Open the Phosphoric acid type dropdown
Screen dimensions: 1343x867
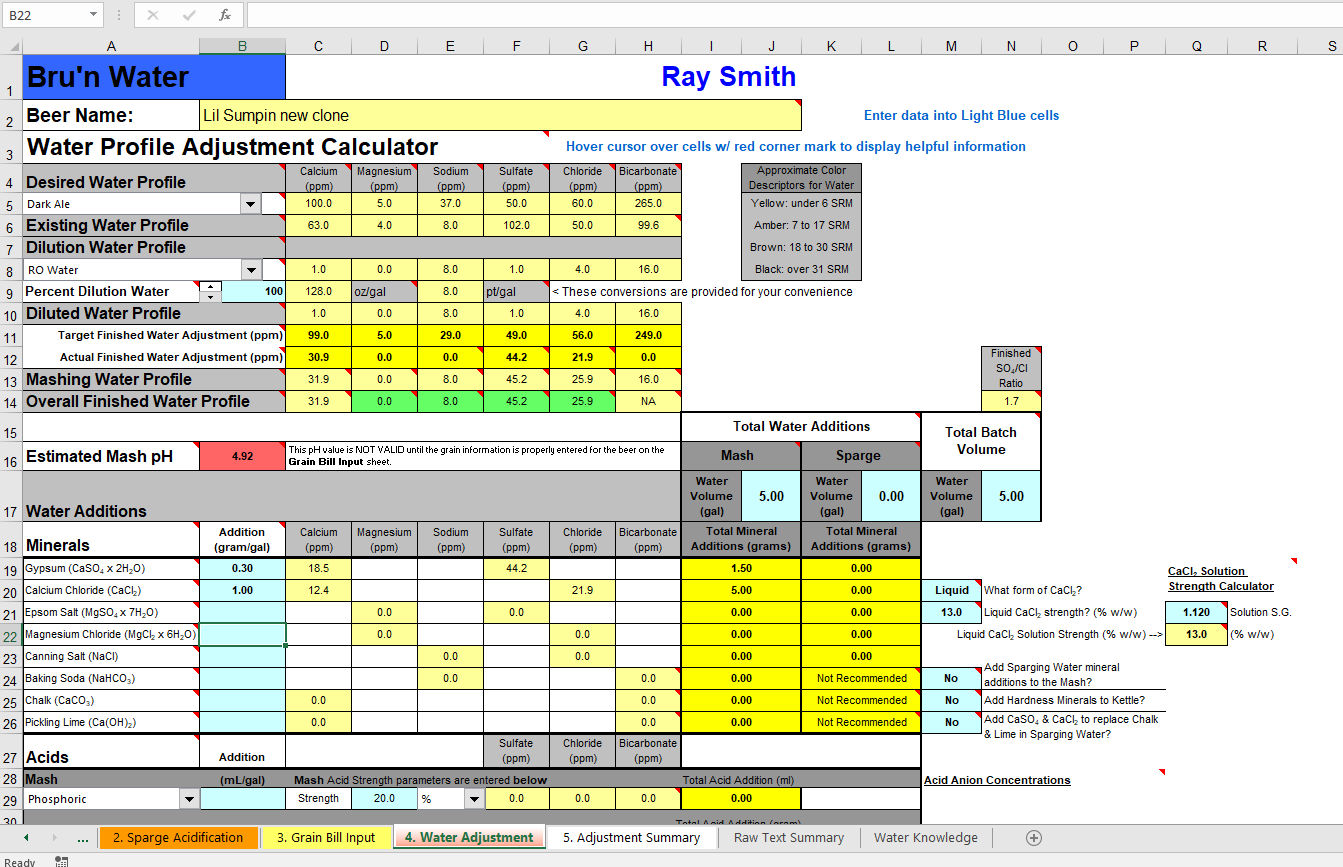[189, 799]
